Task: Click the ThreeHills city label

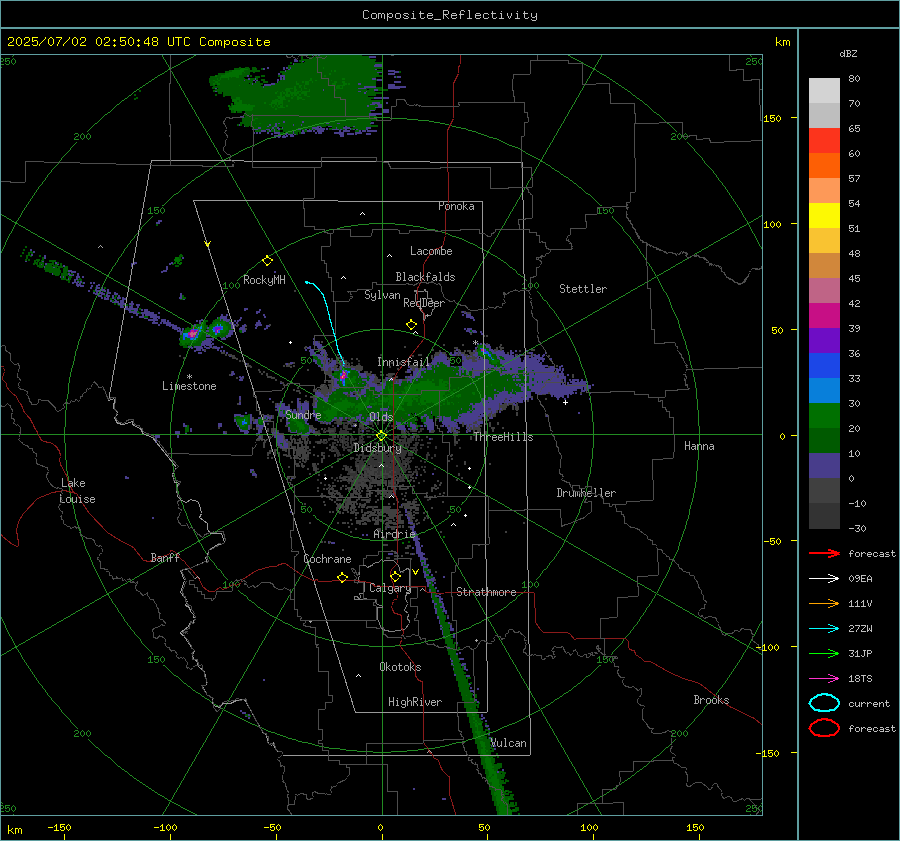Action: [503, 437]
